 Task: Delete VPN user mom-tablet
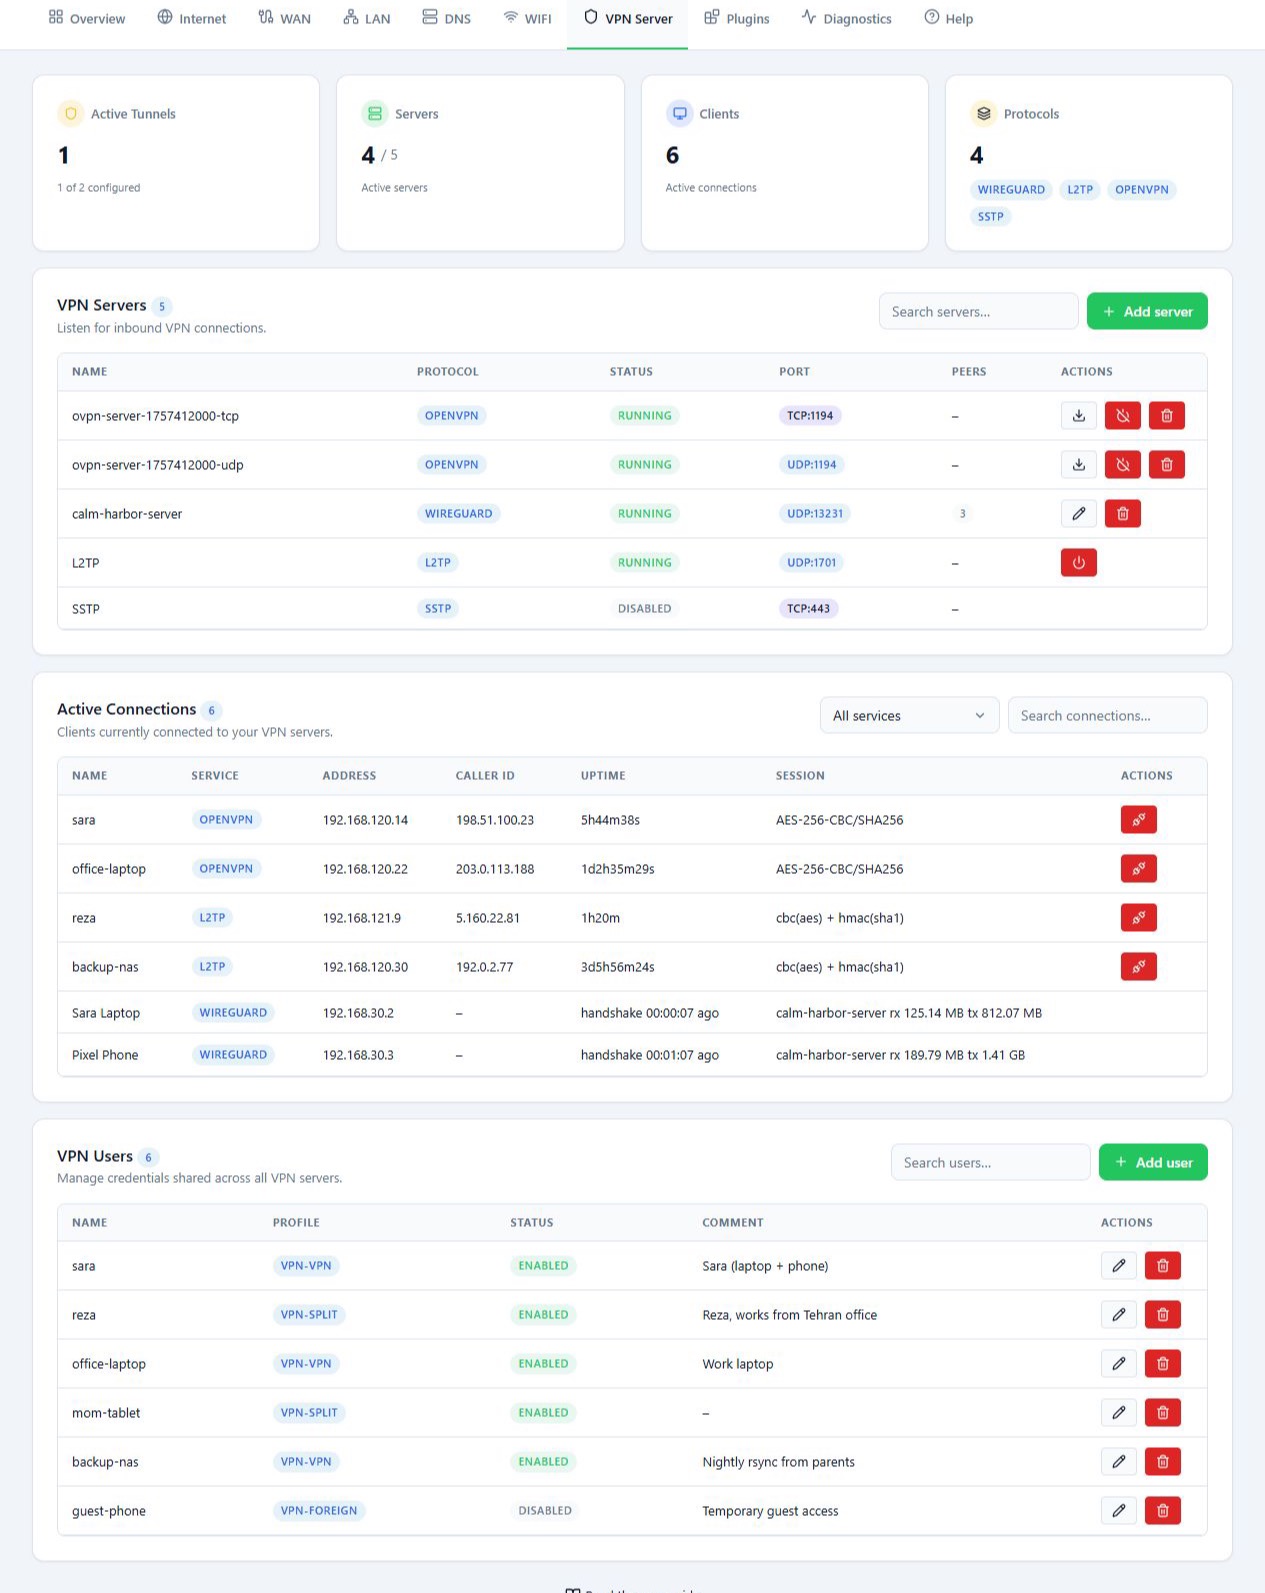coord(1163,1413)
